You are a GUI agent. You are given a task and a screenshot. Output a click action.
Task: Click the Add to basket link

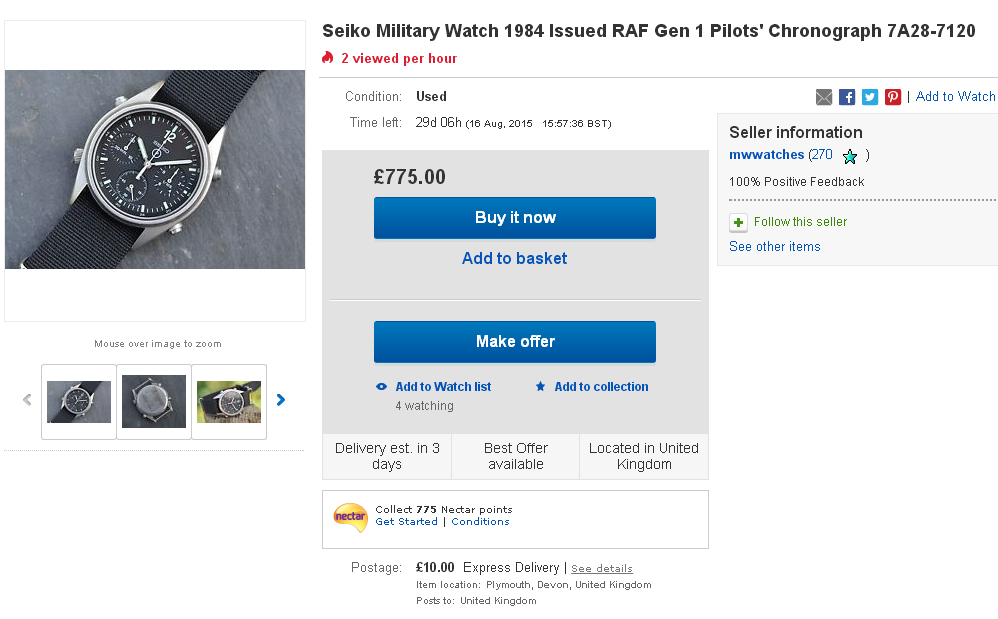click(x=514, y=258)
